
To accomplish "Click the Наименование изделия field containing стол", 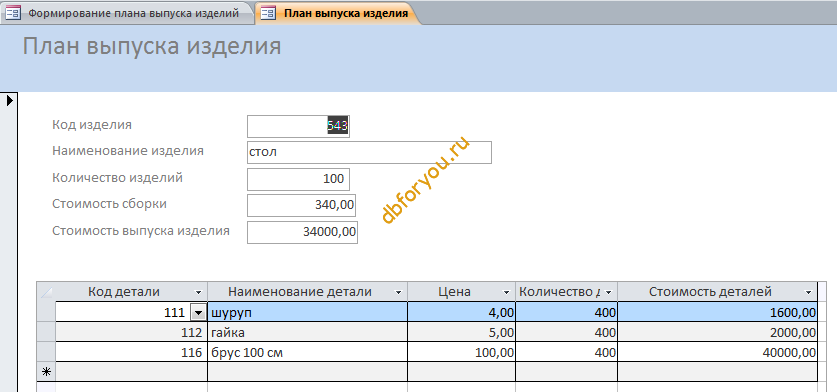I will 369,152.
